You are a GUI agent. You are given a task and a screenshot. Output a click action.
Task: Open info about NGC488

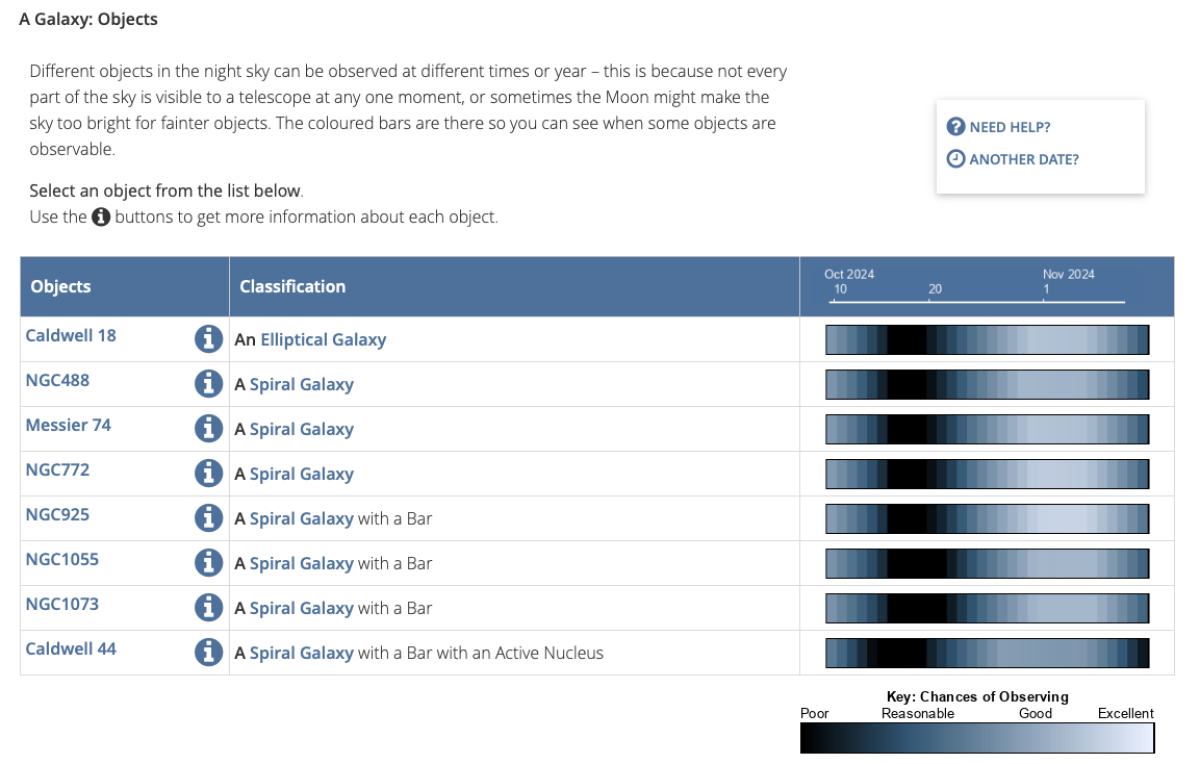click(x=208, y=383)
